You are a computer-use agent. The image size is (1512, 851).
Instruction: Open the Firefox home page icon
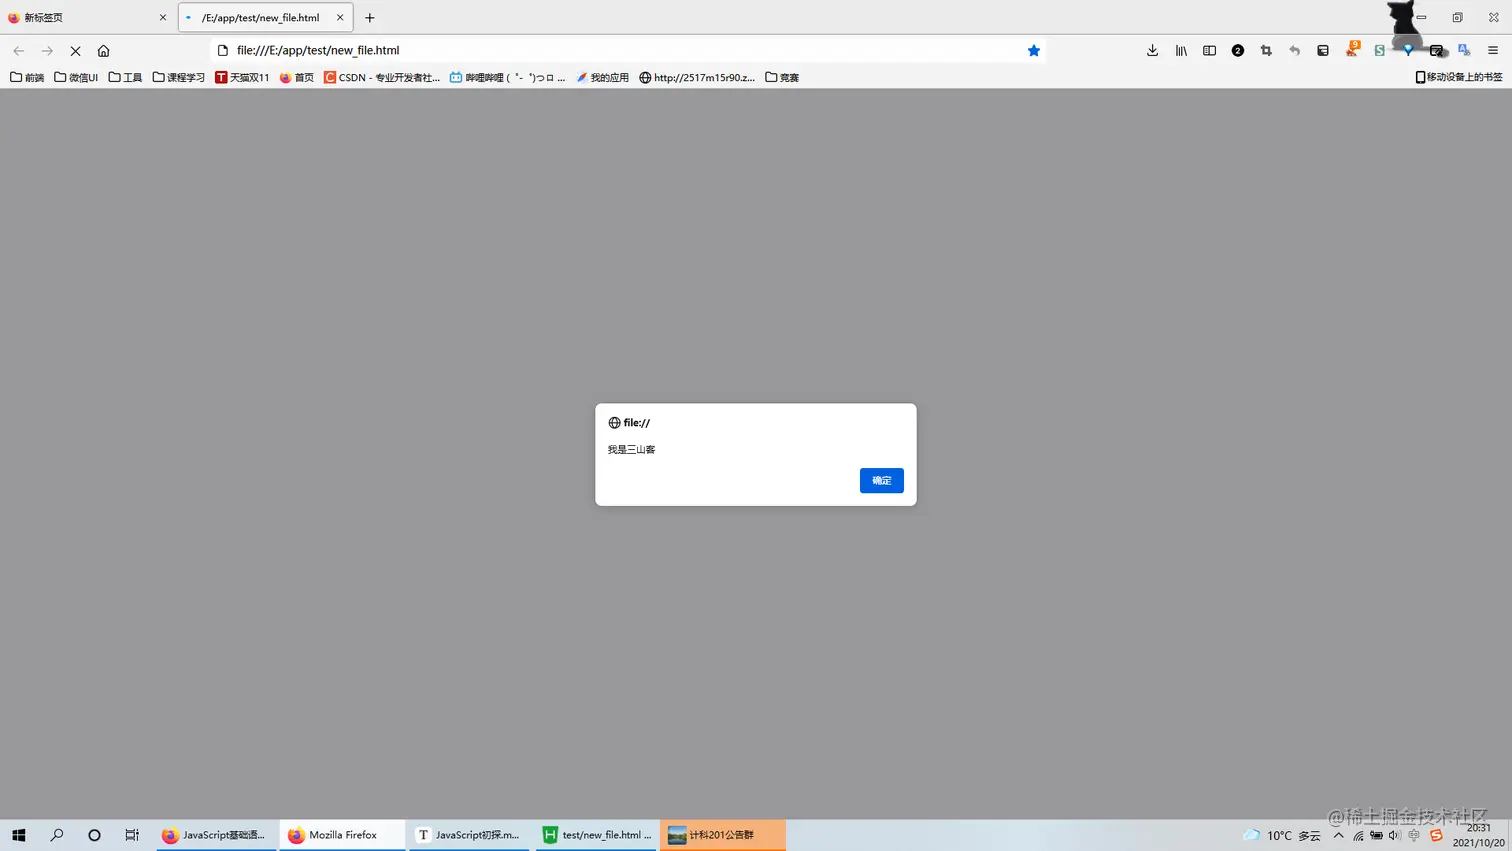(x=103, y=50)
